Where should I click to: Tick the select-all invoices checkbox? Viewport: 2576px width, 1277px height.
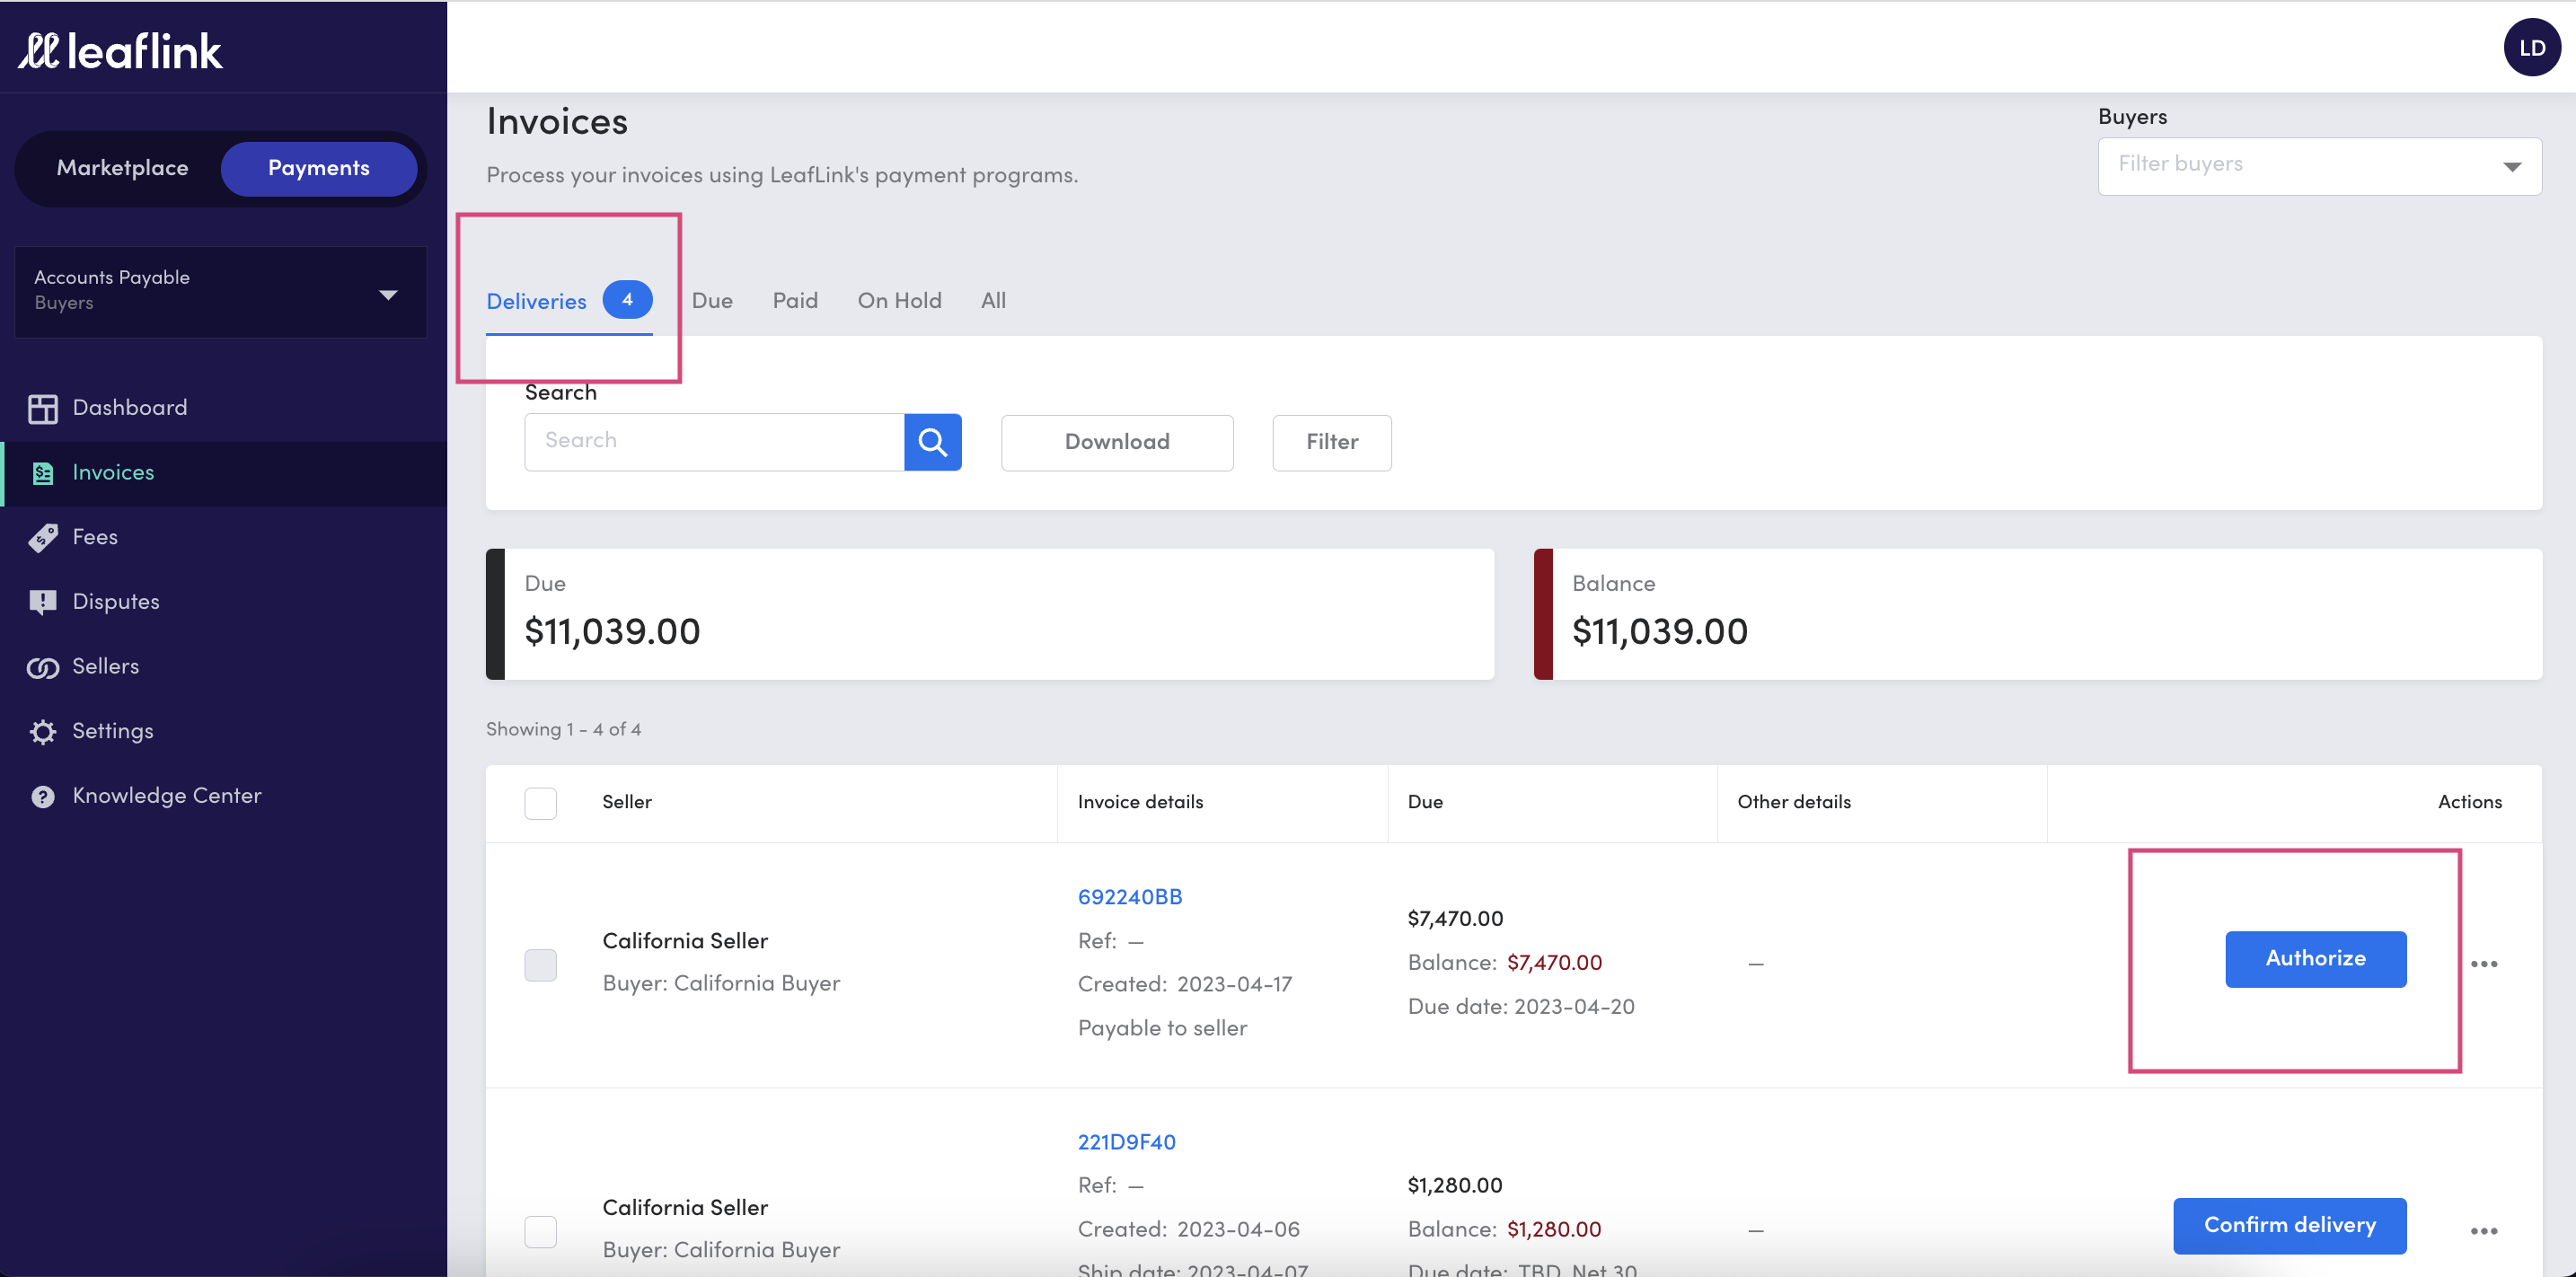pyautogui.click(x=540, y=803)
